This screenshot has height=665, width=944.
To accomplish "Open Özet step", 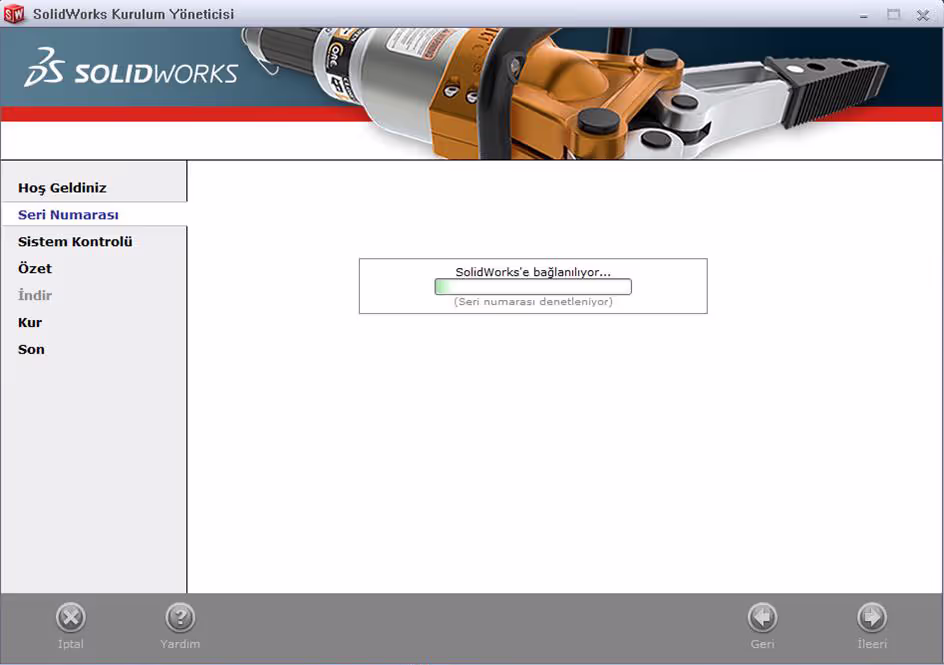I will (x=35, y=268).
